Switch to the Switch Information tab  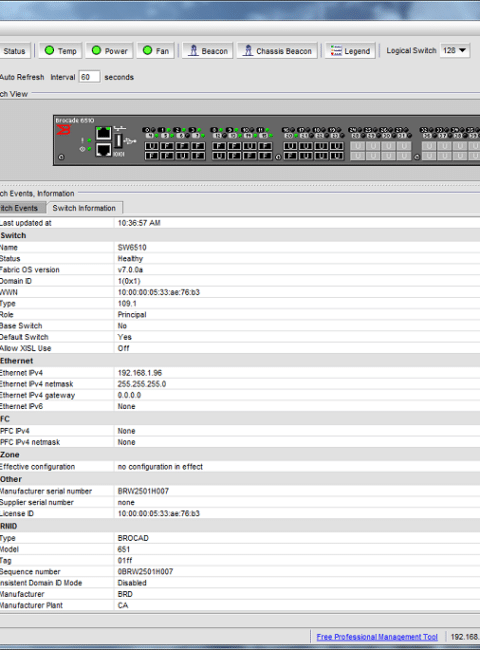tap(84, 208)
